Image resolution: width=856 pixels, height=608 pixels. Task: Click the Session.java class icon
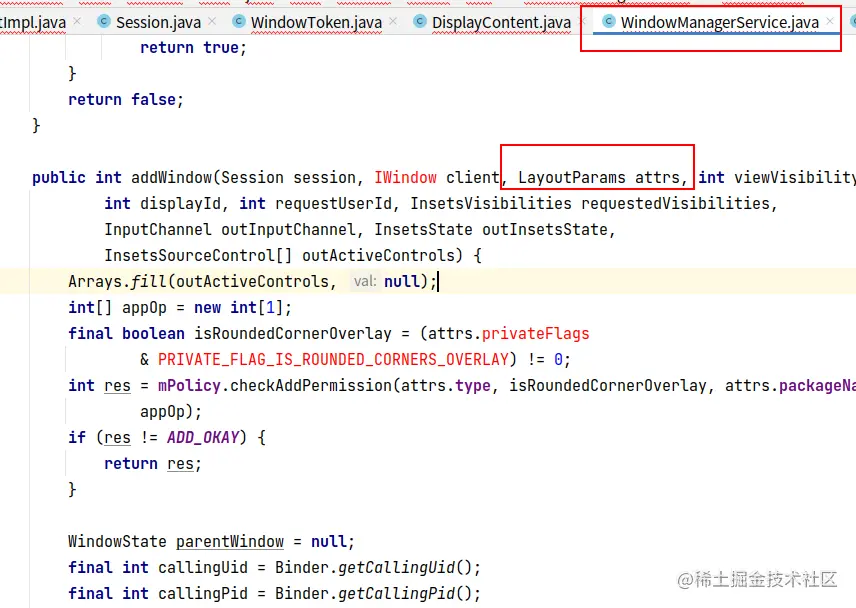click(x=103, y=21)
